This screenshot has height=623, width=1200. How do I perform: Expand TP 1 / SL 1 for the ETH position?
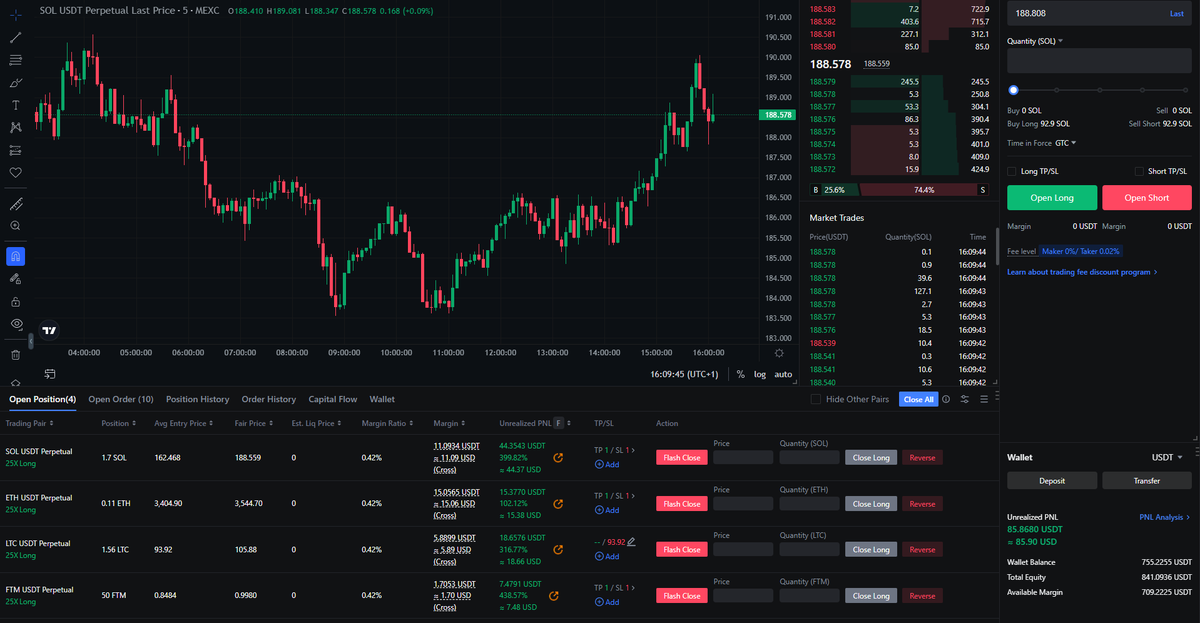click(613, 495)
